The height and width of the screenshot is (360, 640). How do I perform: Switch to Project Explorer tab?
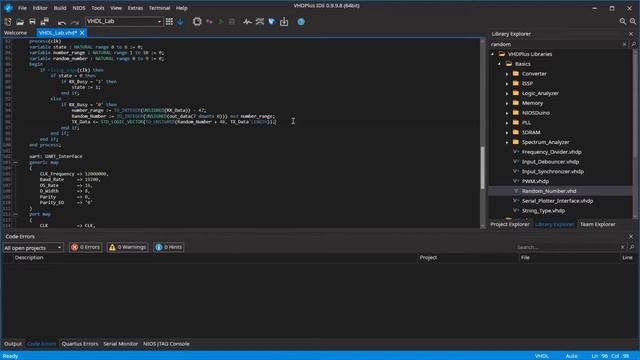[510, 224]
